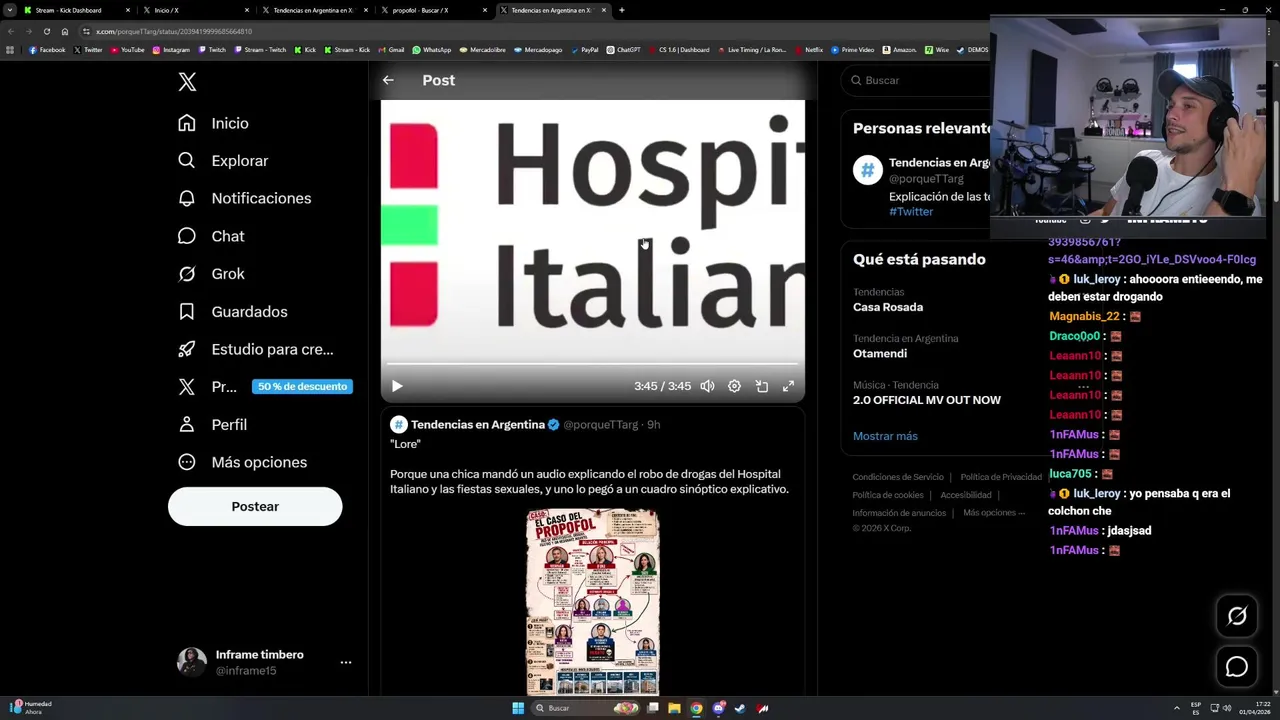The width and height of the screenshot is (1280, 720).
Task: Open the PayPal bookmark
Action: [x=585, y=50]
